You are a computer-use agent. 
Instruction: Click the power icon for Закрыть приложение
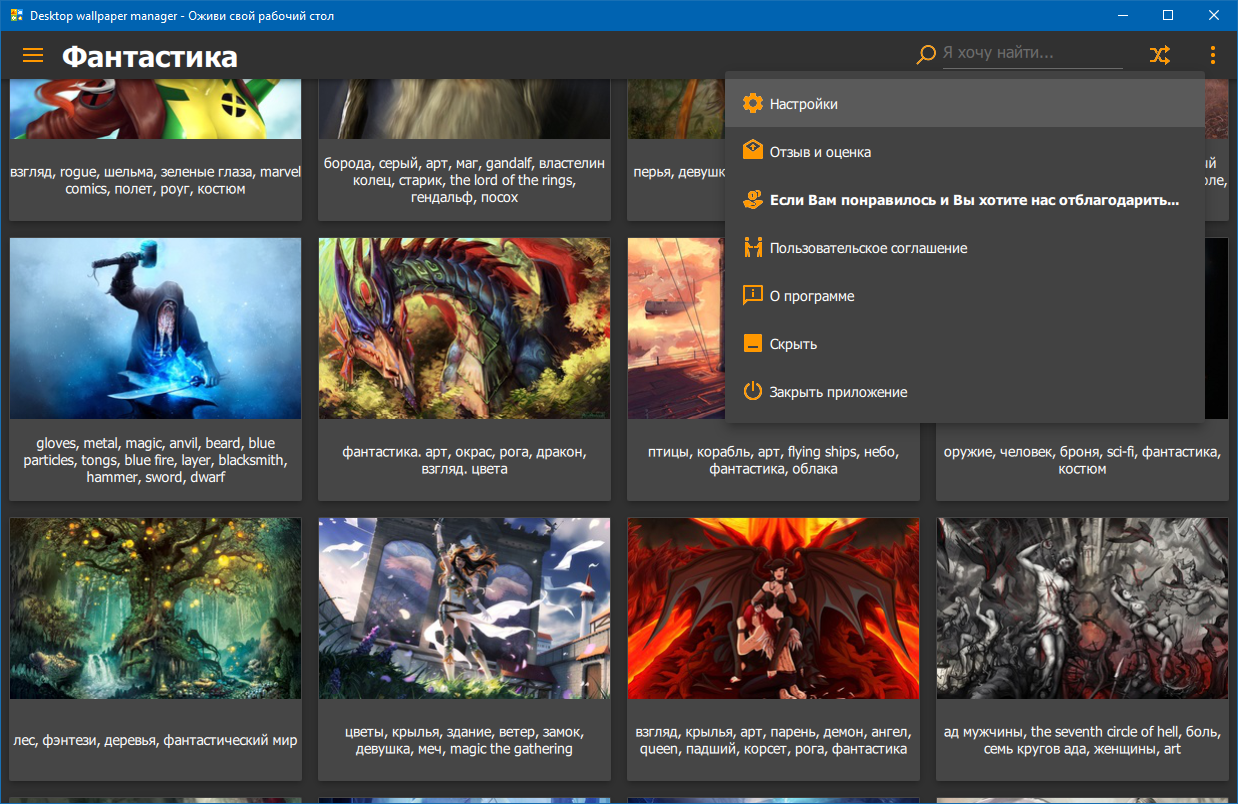pyautogui.click(x=753, y=391)
